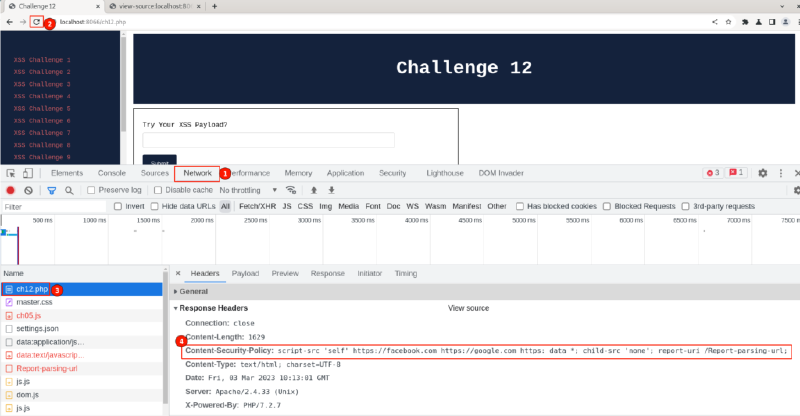Toggle the device toolbar icon
Viewport: 800px width, 416px height.
click(30, 173)
